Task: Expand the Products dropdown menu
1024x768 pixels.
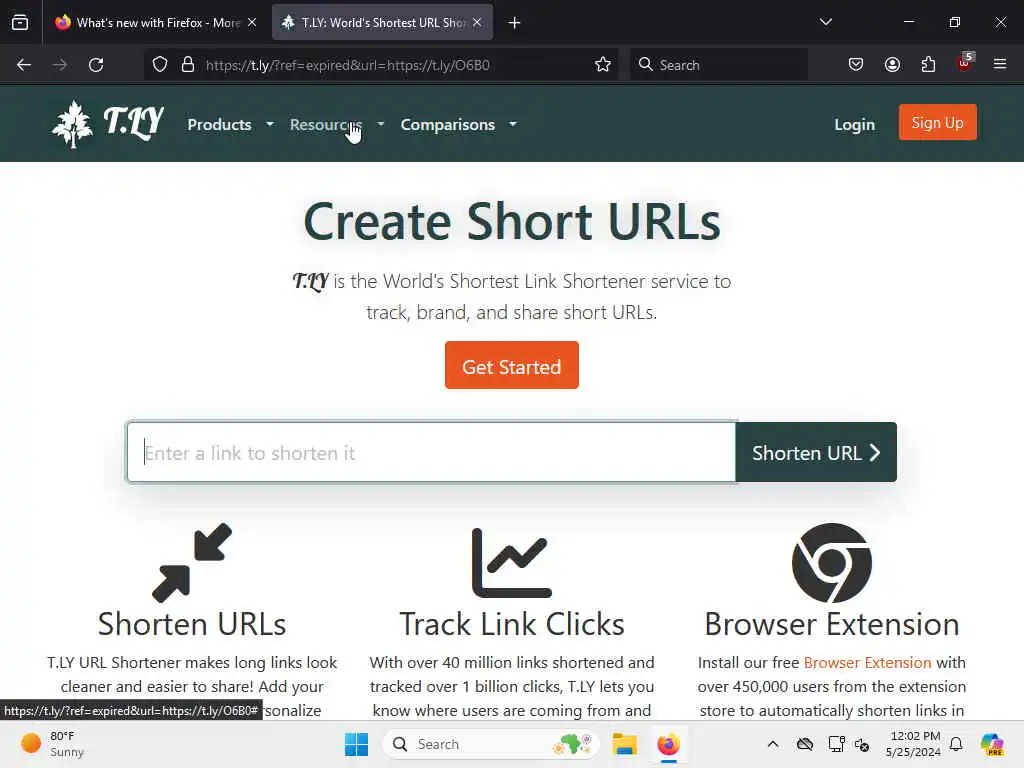Action: tap(230, 124)
